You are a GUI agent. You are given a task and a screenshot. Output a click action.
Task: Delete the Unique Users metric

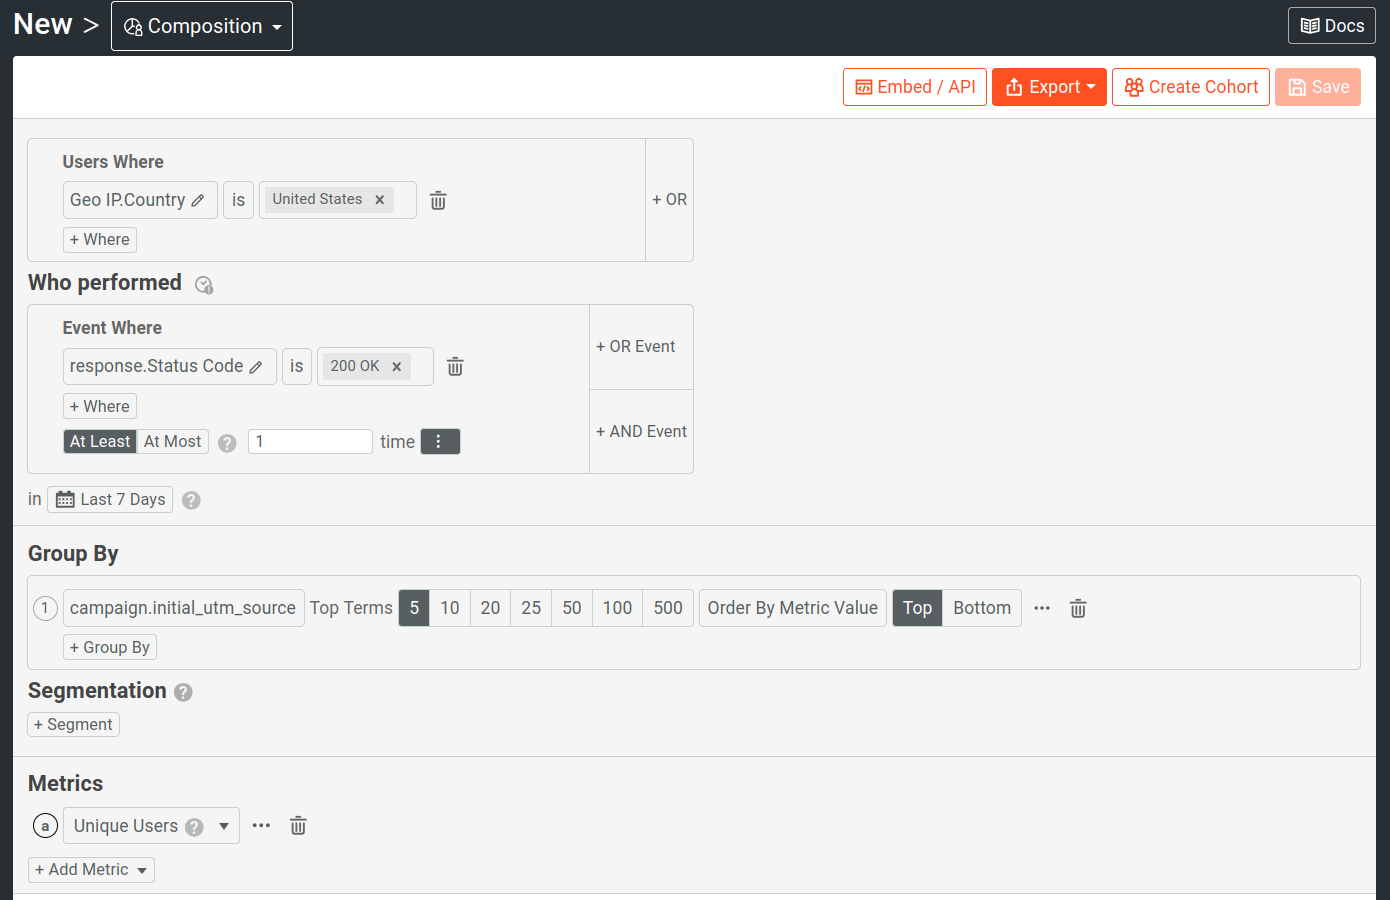(x=297, y=825)
